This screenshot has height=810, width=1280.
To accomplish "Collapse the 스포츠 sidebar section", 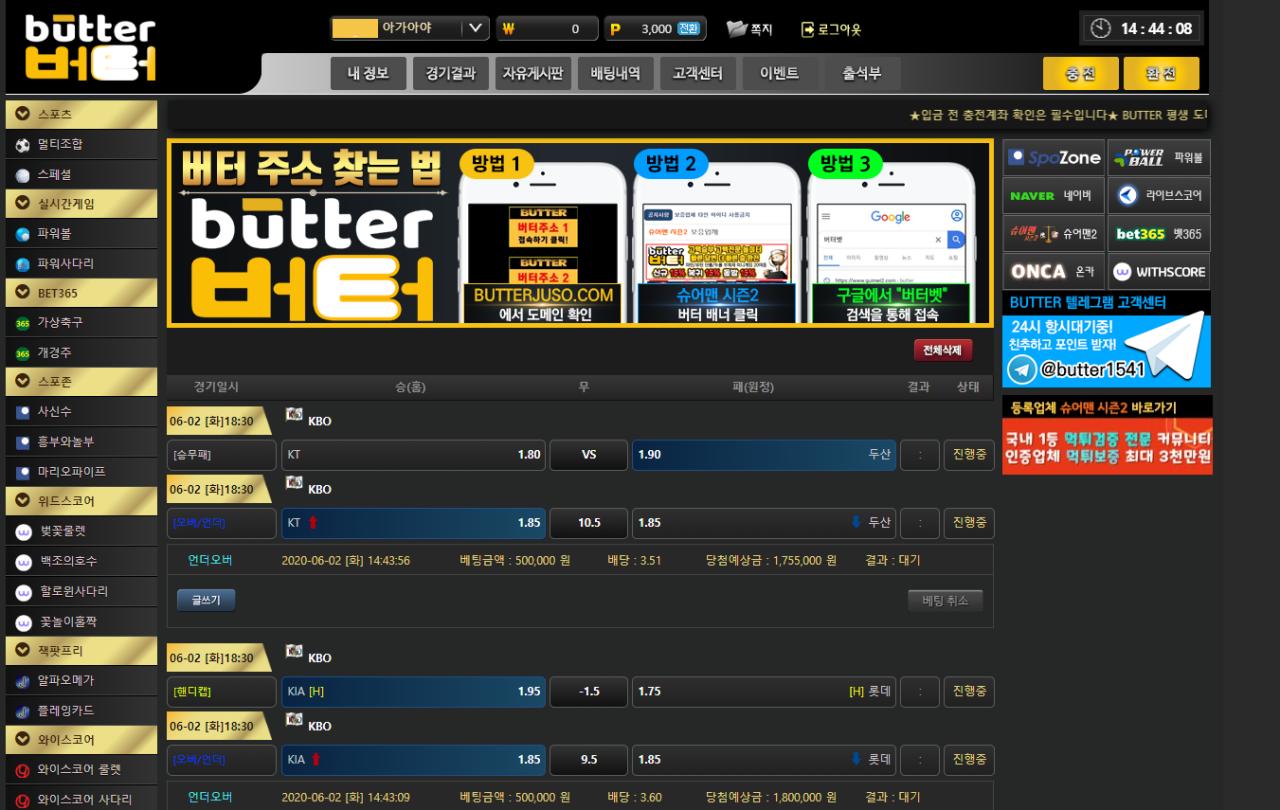I will tap(23, 114).
